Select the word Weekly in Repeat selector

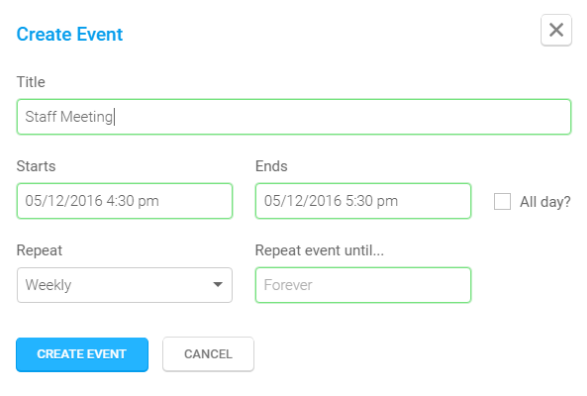point(48,285)
